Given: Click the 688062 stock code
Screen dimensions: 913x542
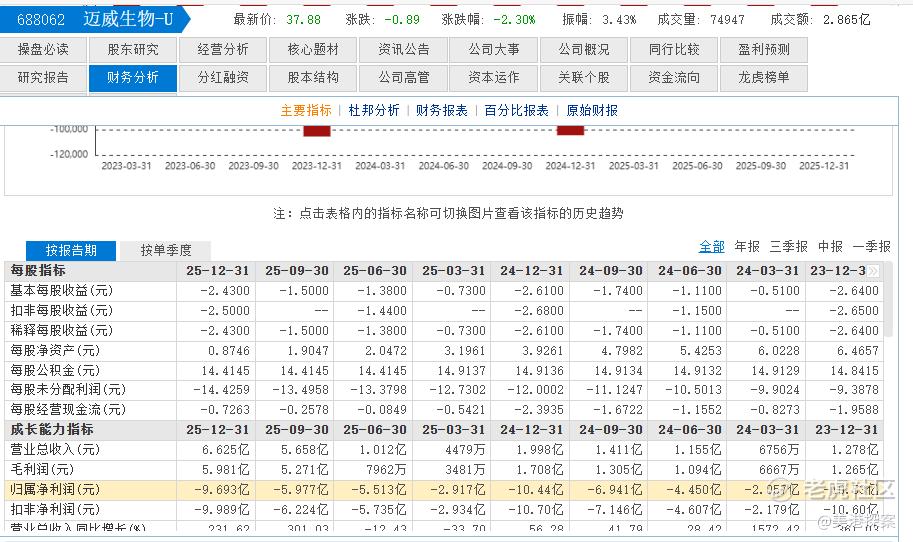Looking at the screenshot, I should coord(41,20).
